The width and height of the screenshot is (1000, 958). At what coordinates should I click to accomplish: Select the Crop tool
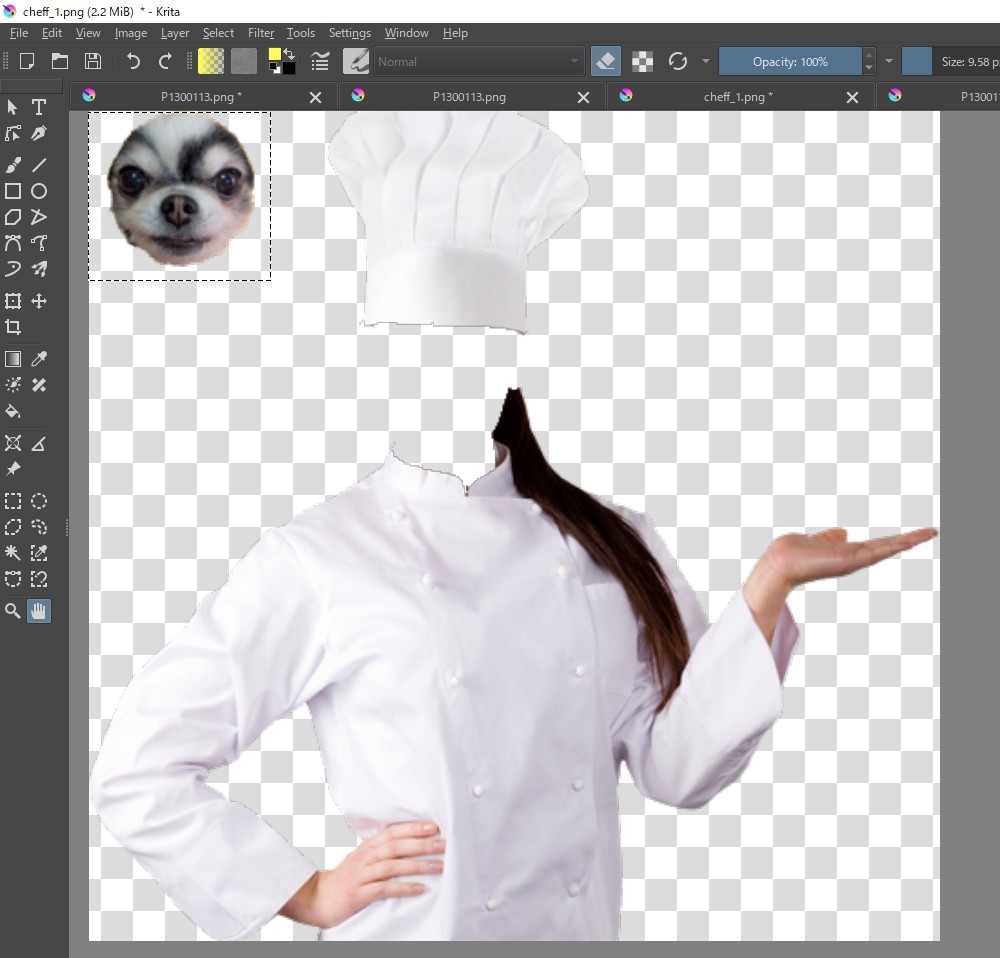click(13, 327)
